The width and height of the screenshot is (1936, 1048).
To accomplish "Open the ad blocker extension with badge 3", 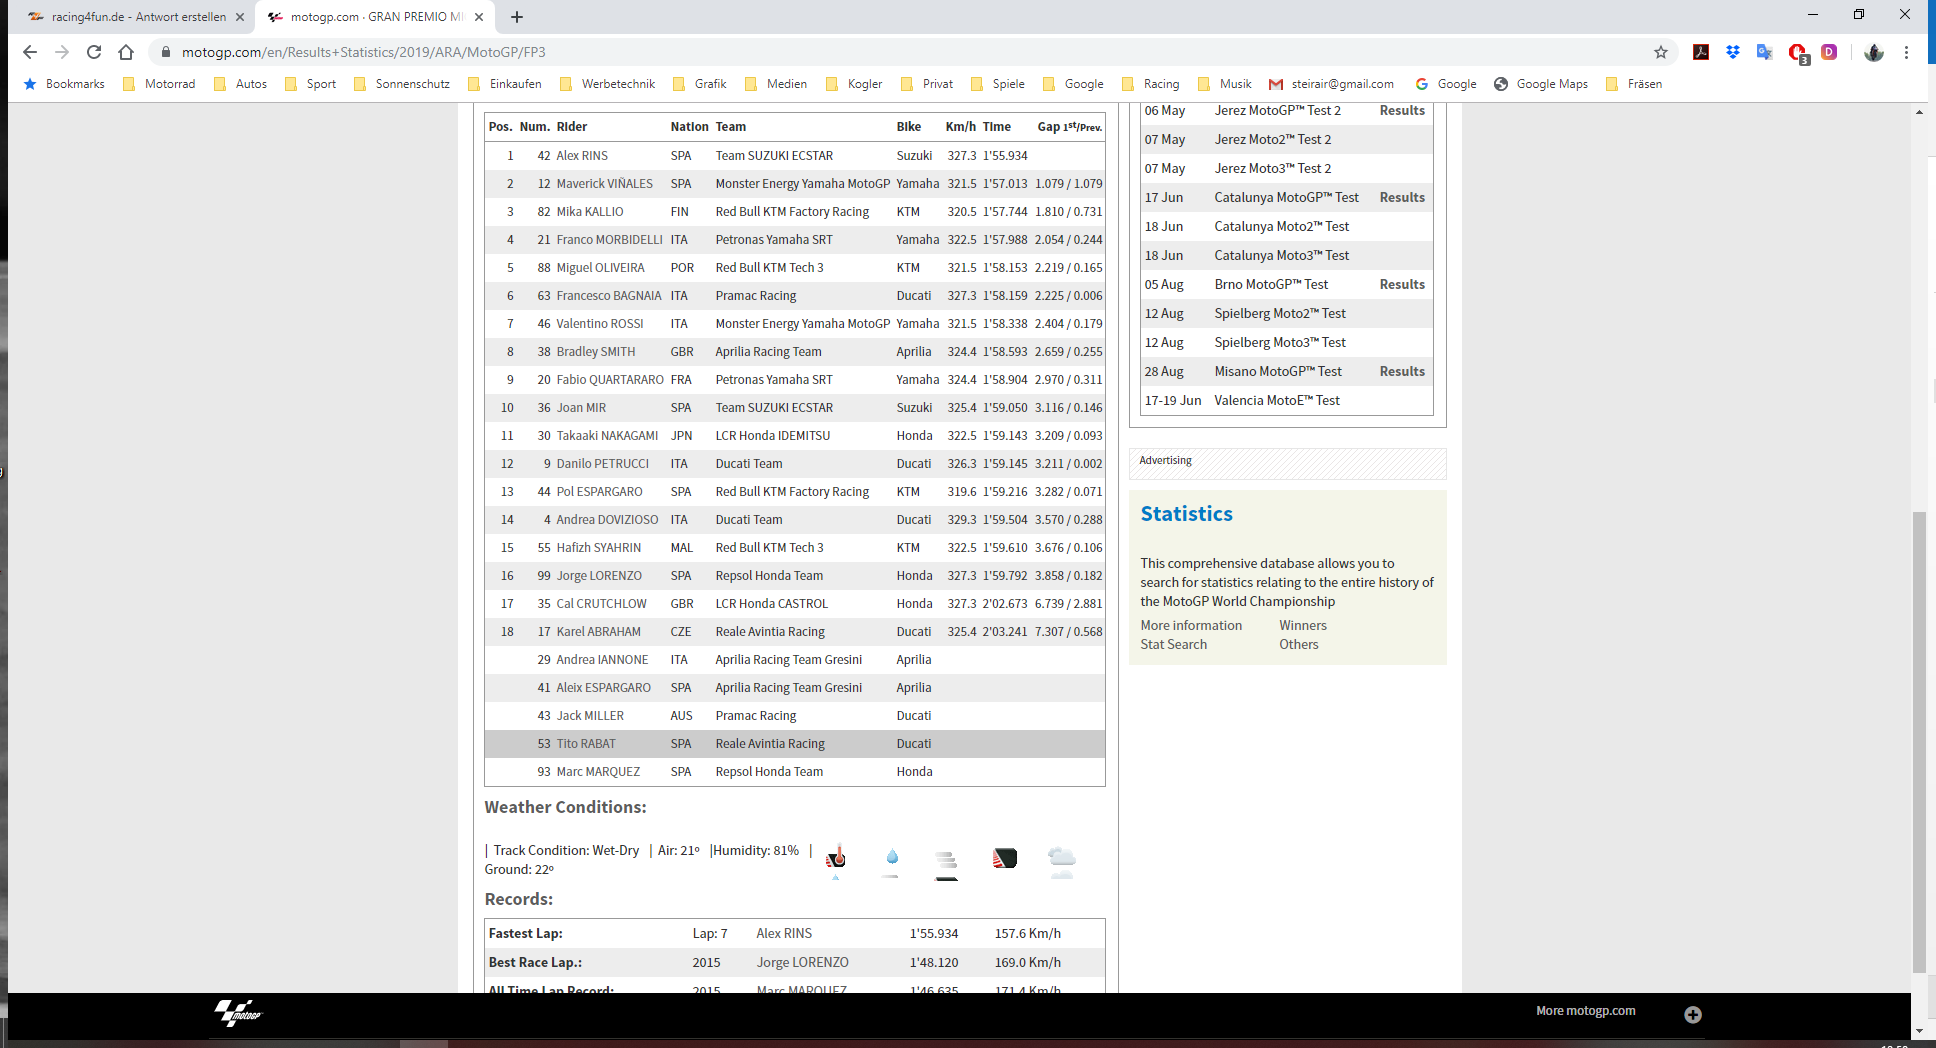I will tap(1797, 52).
